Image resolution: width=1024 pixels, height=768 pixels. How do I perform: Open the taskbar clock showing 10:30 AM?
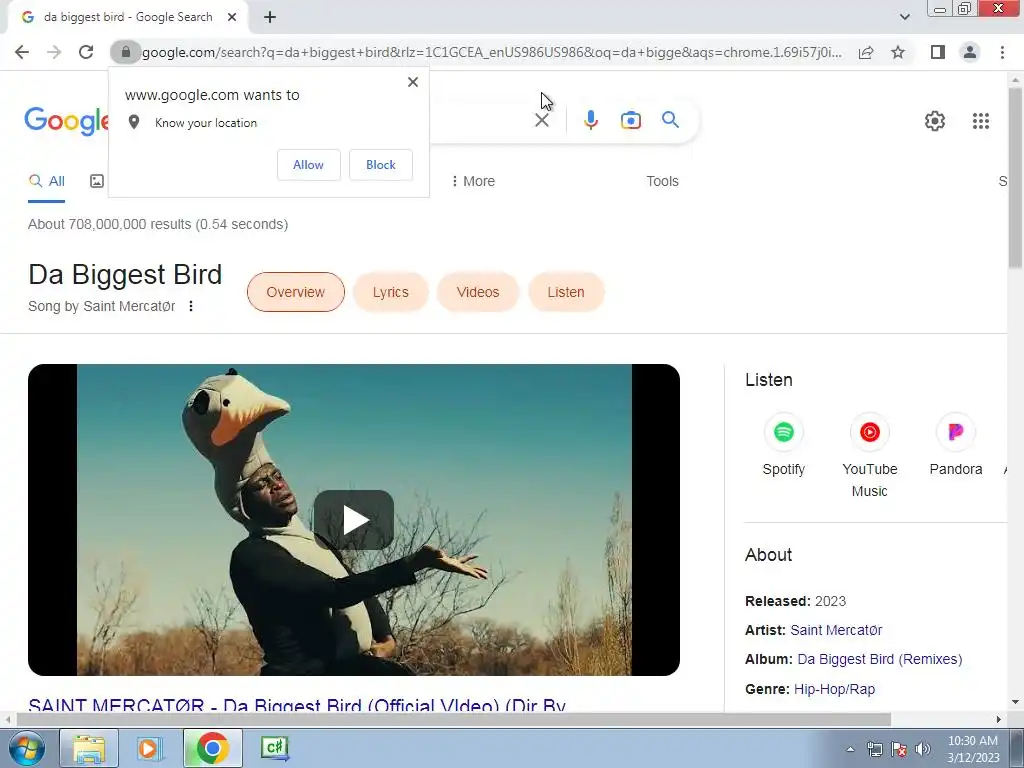pos(973,749)
